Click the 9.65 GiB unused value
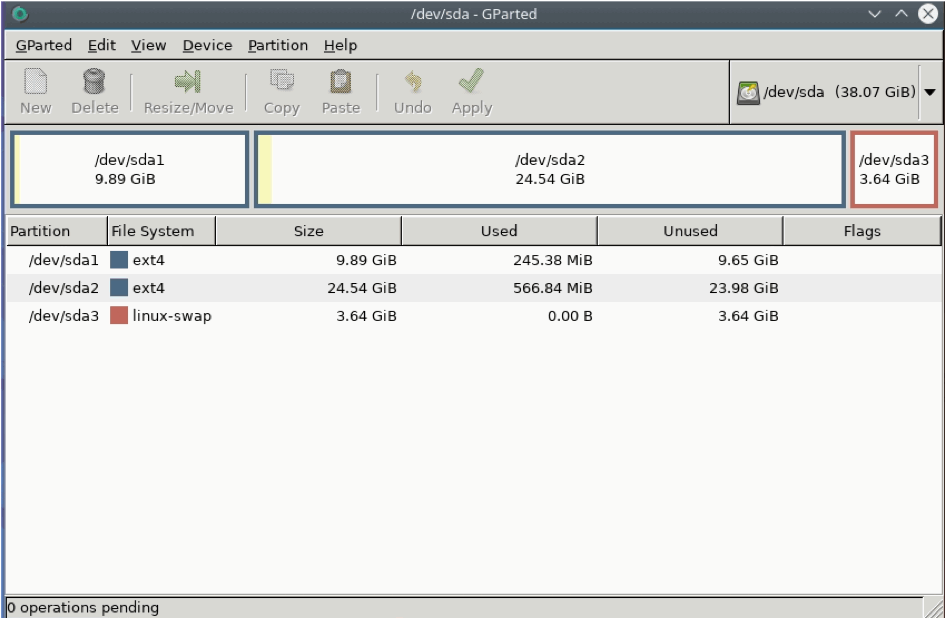This screenshot has height=618, width=945. click(748, 260)
